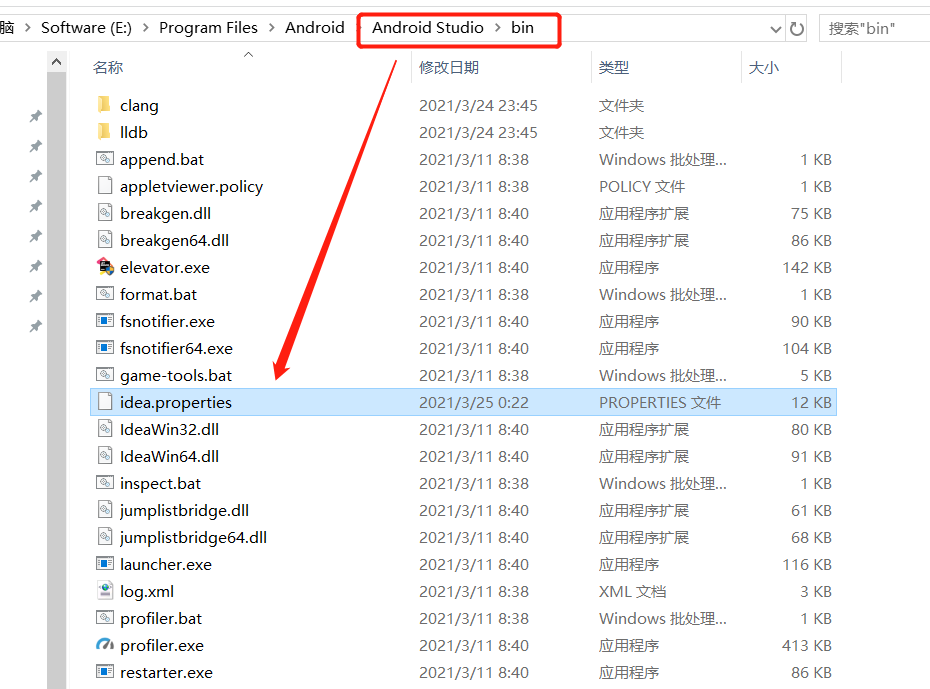Select the log.xml file icon
This screenshot has width=930, height=689.
click(x=104, y=590)
